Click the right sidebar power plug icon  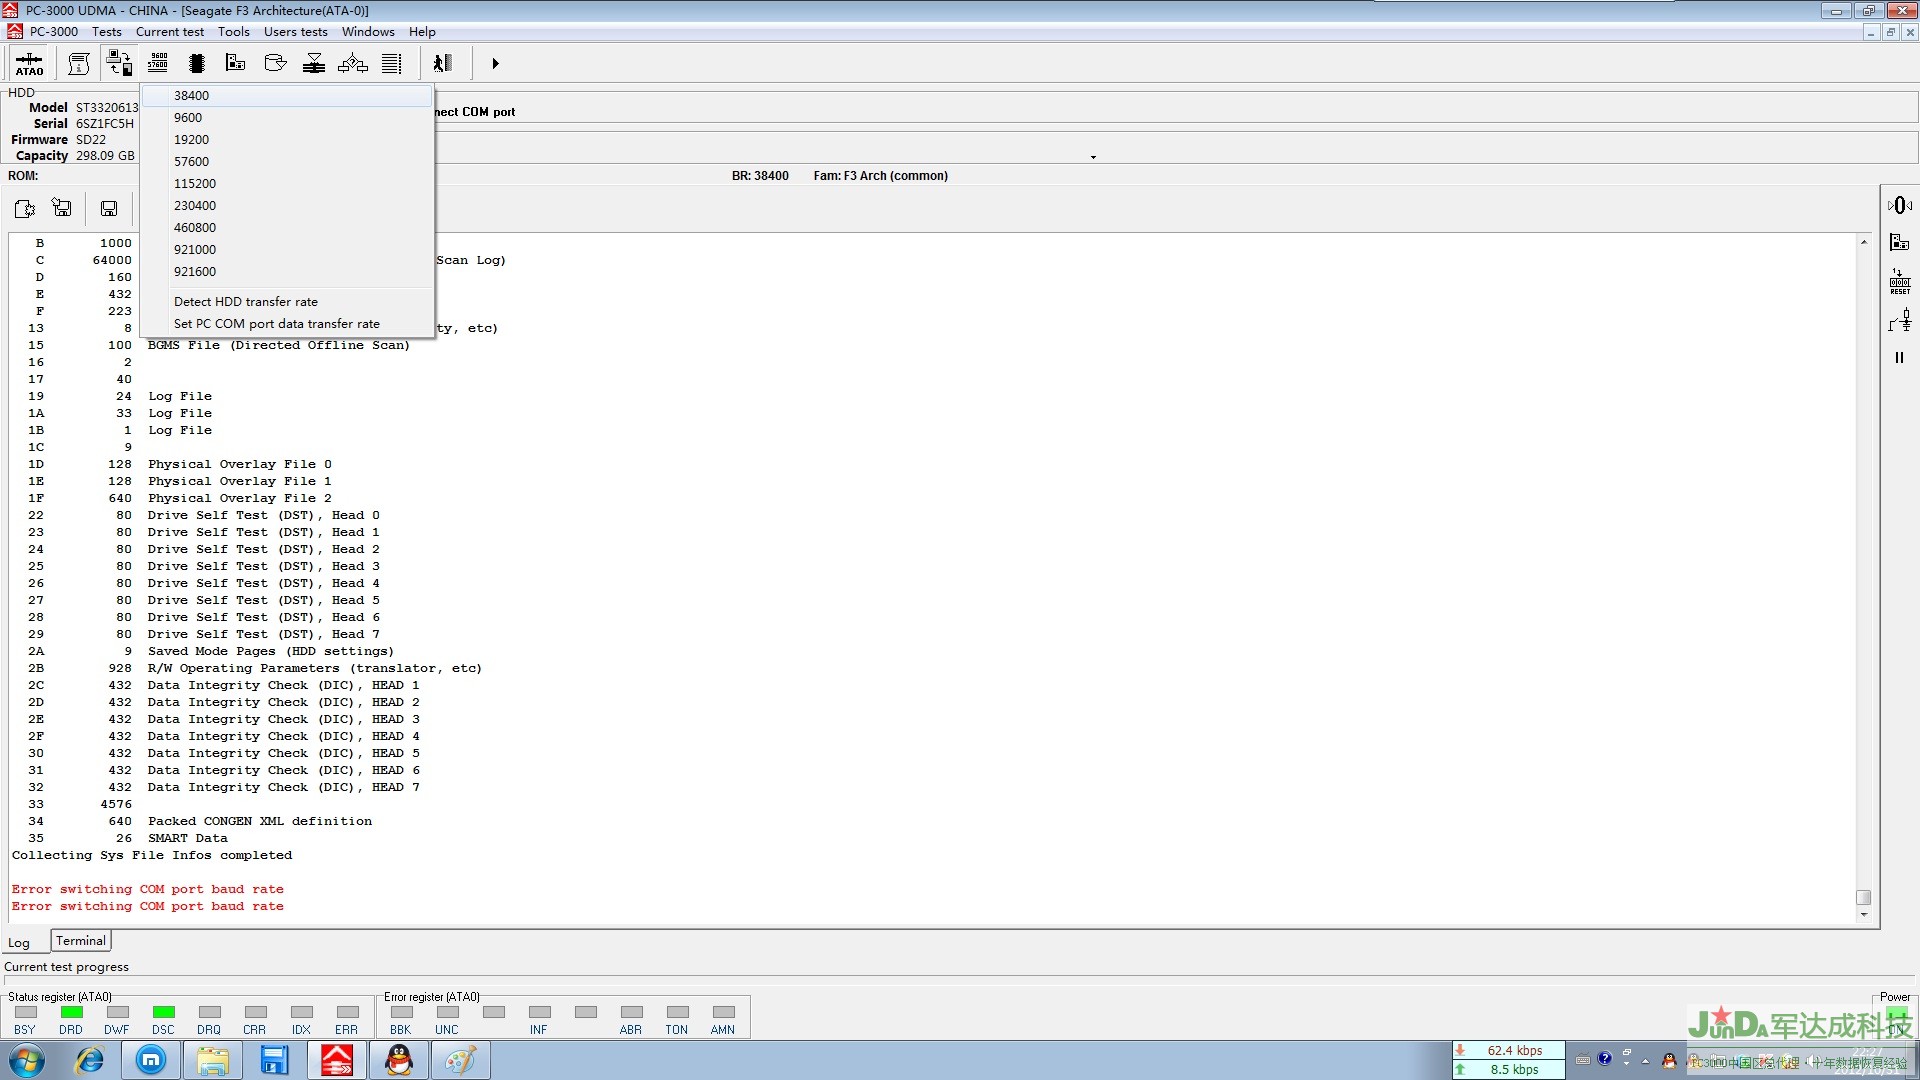[x=1899, y=320]
